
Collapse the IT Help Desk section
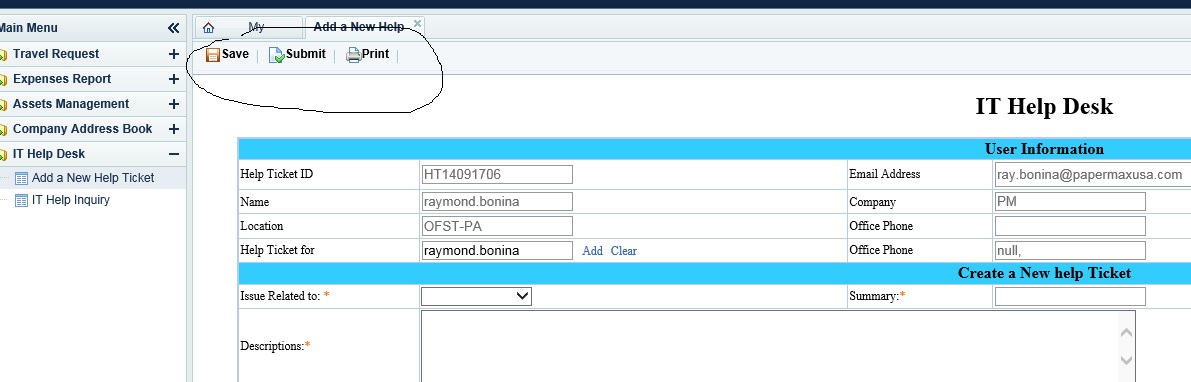click(173, 154)
